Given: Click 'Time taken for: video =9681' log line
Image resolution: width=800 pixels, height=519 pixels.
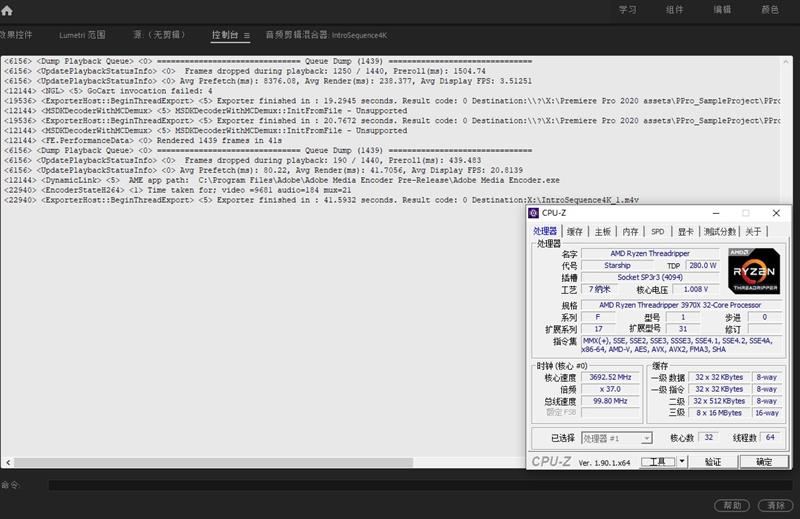Looking at the screenshot, I should tap(178, 190).
